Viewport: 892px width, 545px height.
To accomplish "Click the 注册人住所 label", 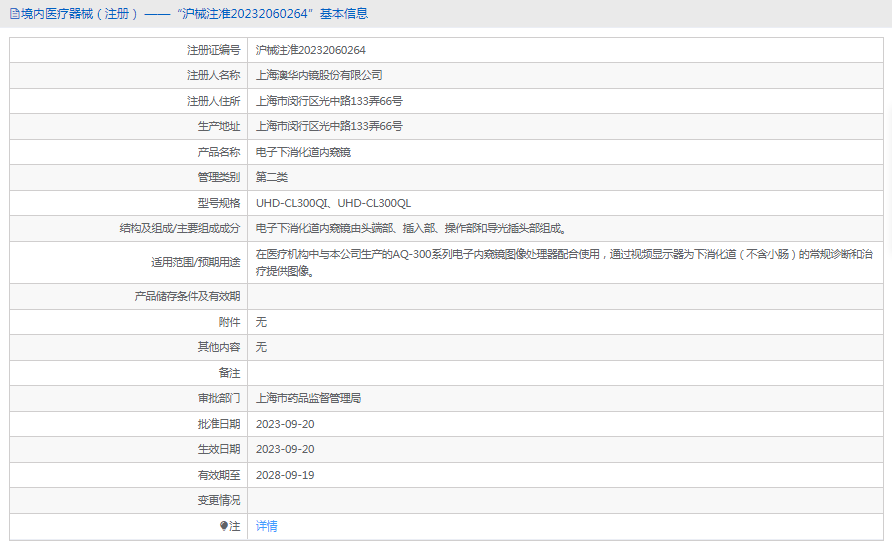I will coord(213,101).
